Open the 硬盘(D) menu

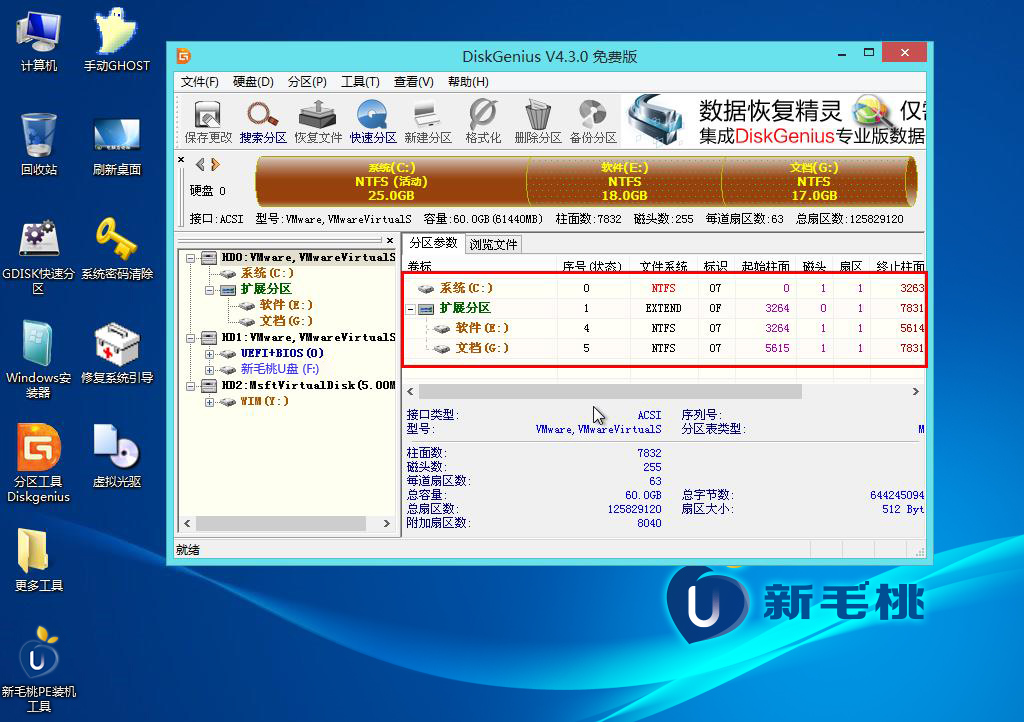click(253, 82)
